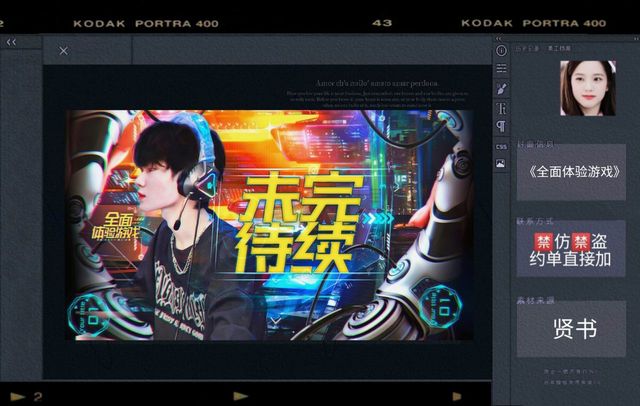640x406 pixels.
Task: Click the info circle icon in toolbar
Action: [501, 50]
